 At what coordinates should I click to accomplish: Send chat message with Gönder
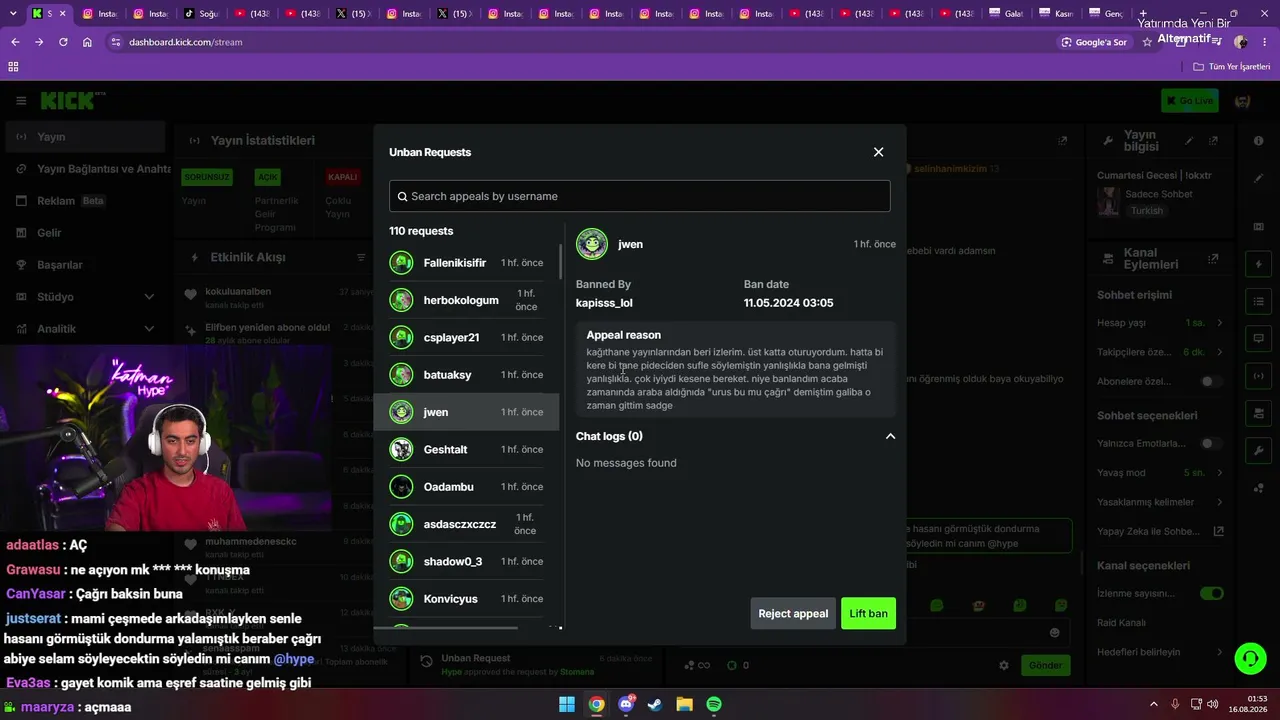pos(1045,665)
